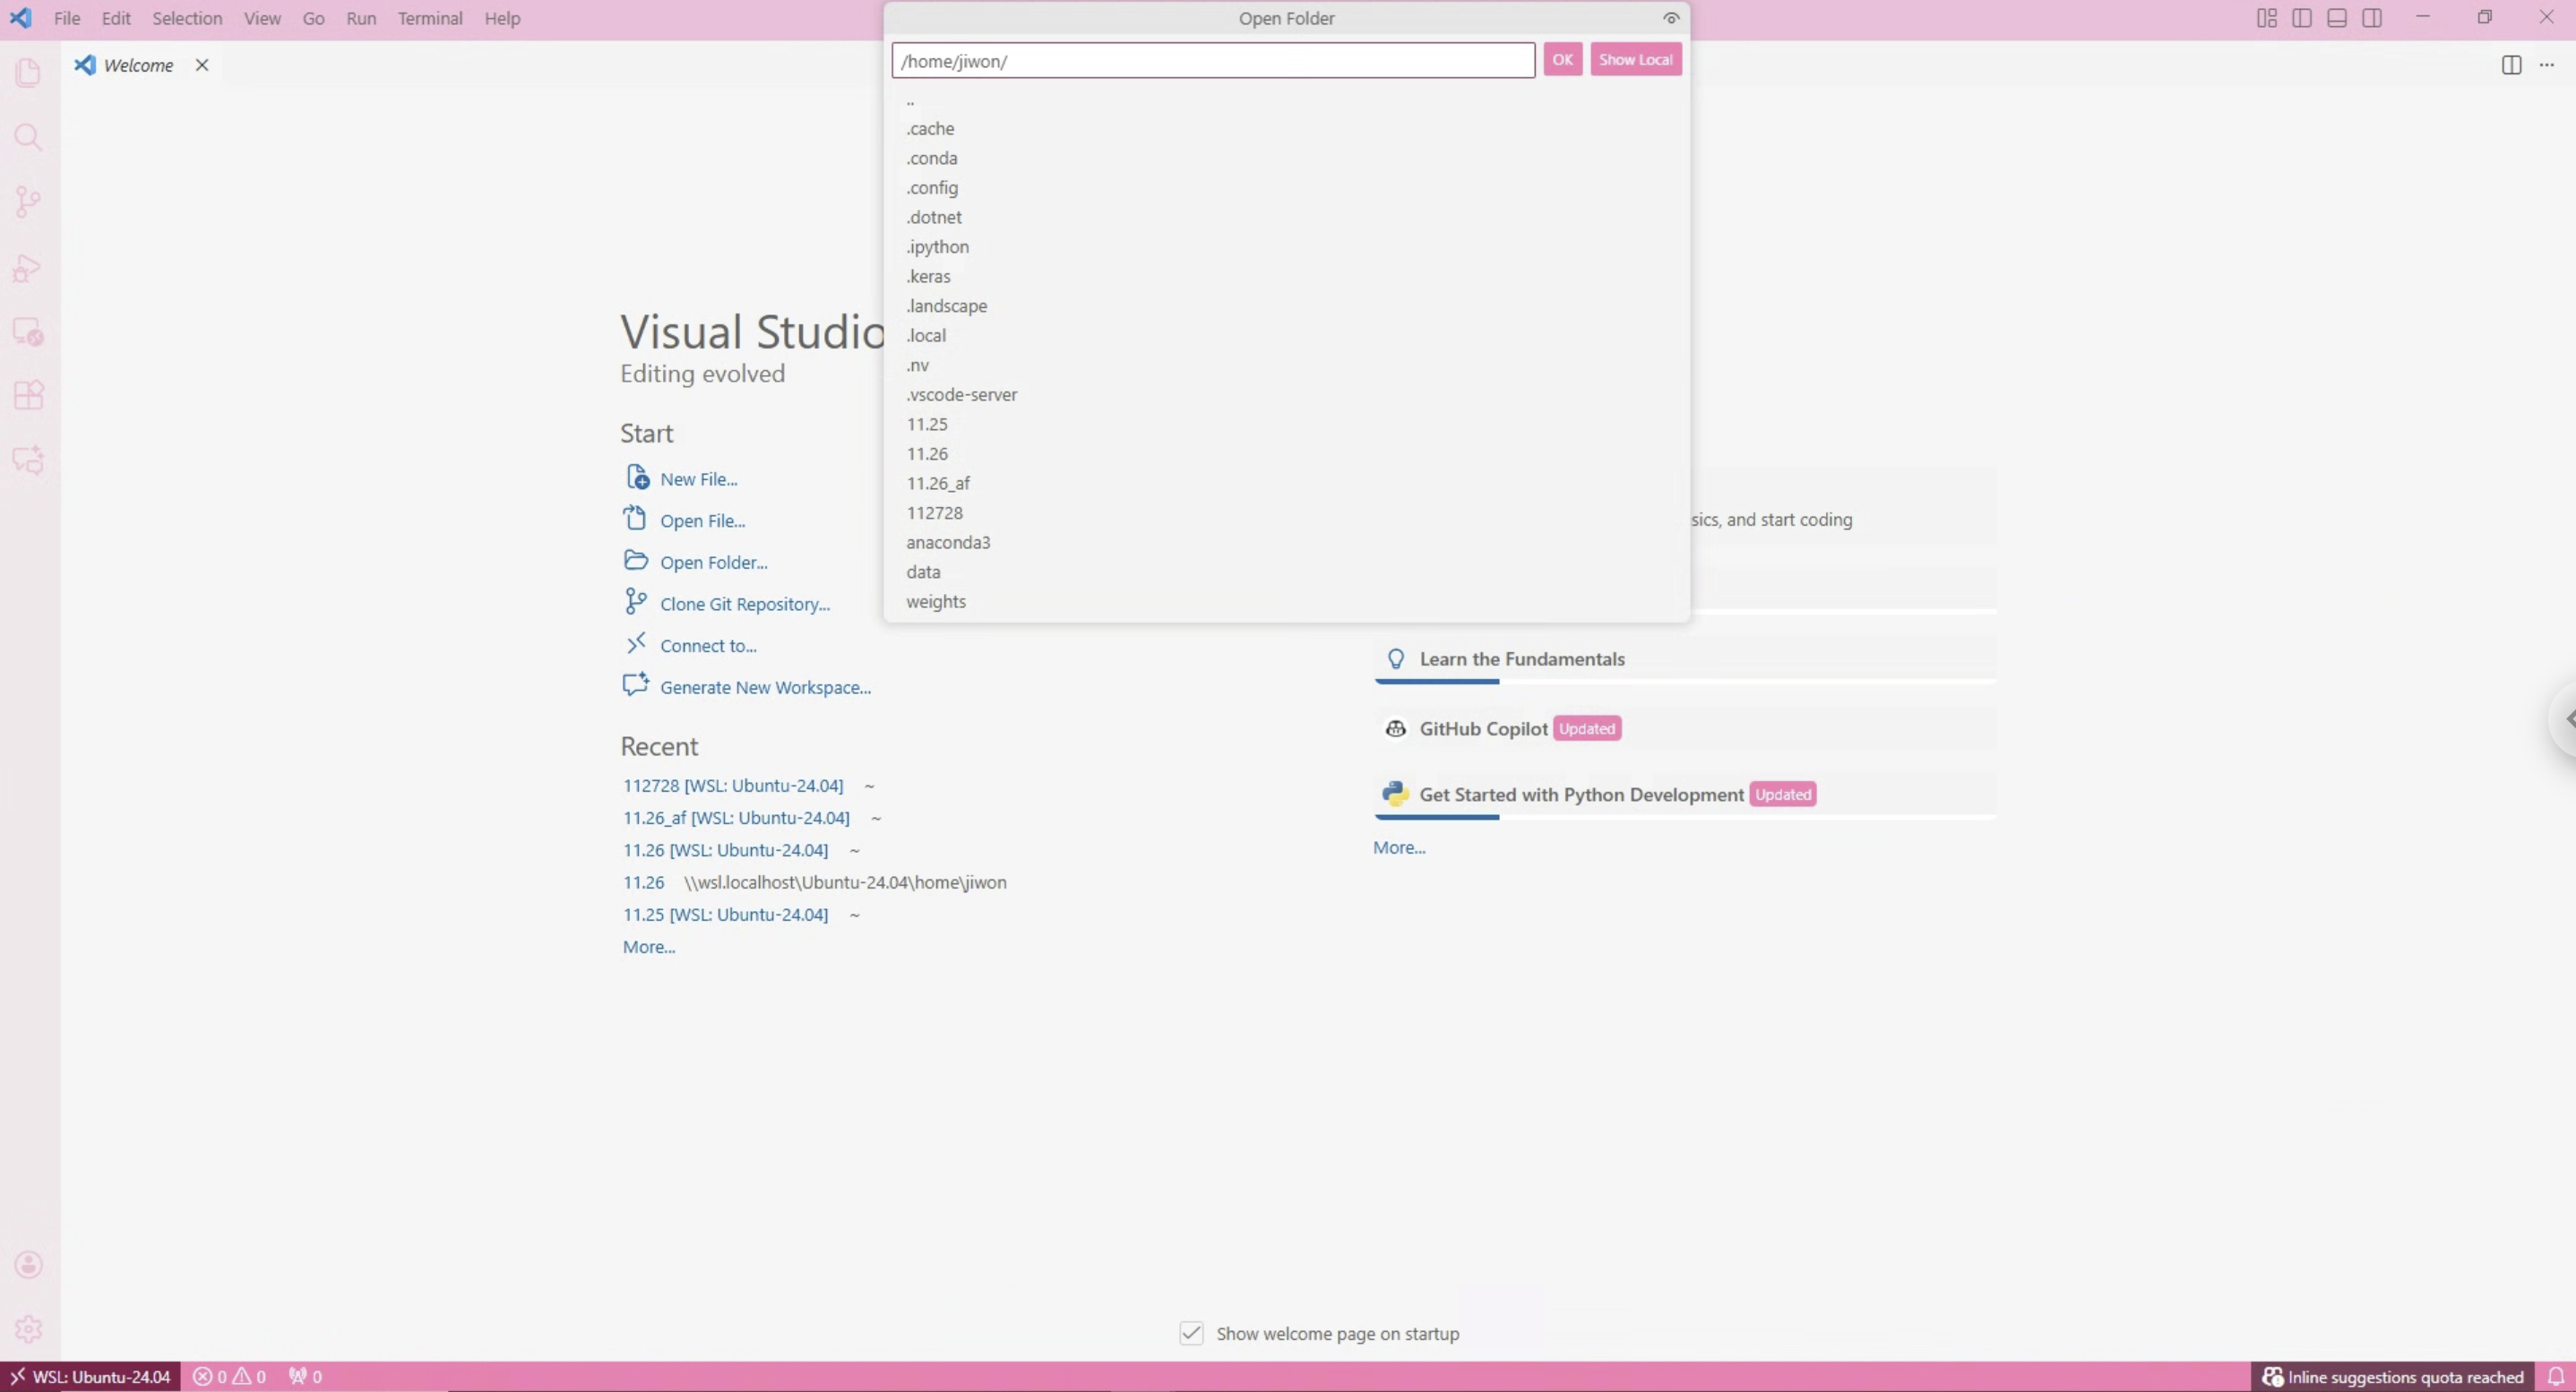Expand the Learn the Fundamentals walkthrough

click(1521, 659)
